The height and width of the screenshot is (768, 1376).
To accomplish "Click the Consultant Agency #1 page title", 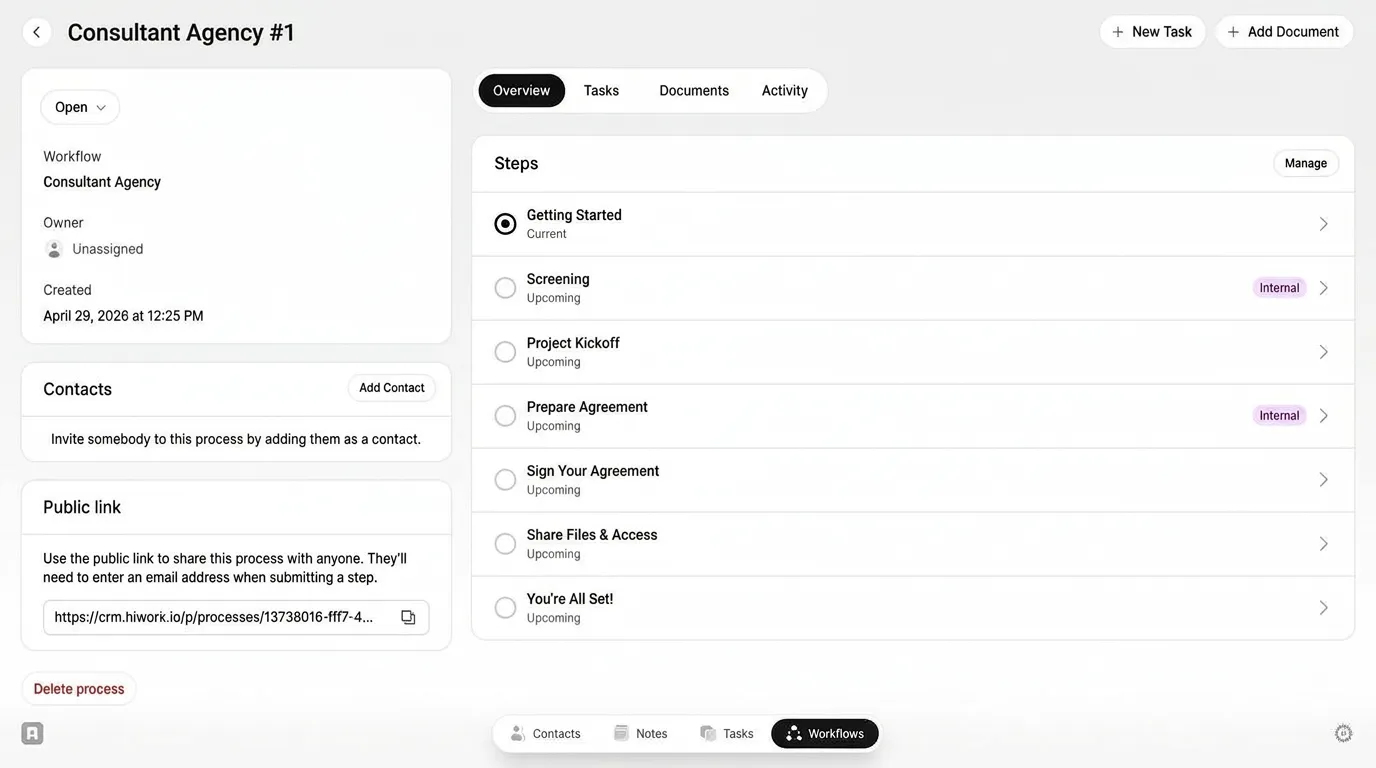I will tap(181, 32).
